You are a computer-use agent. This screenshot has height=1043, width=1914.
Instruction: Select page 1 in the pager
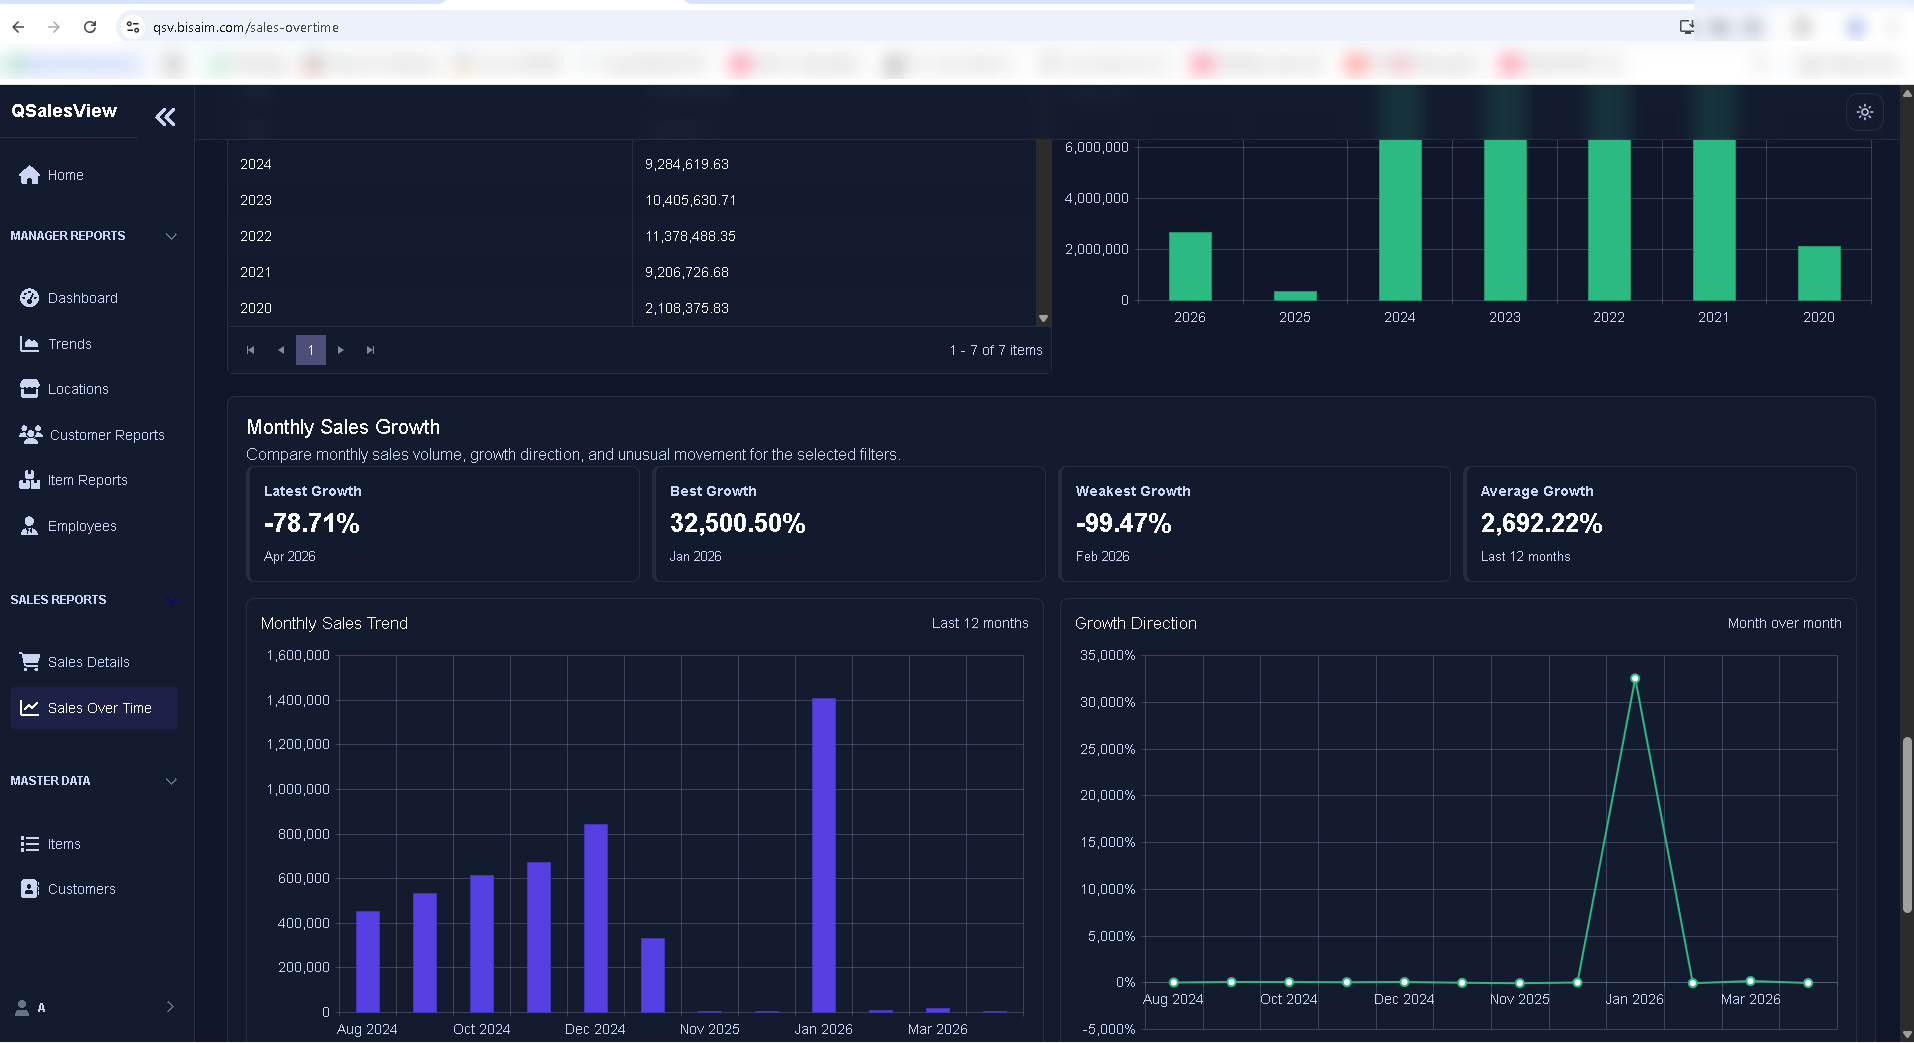(311, 350)
